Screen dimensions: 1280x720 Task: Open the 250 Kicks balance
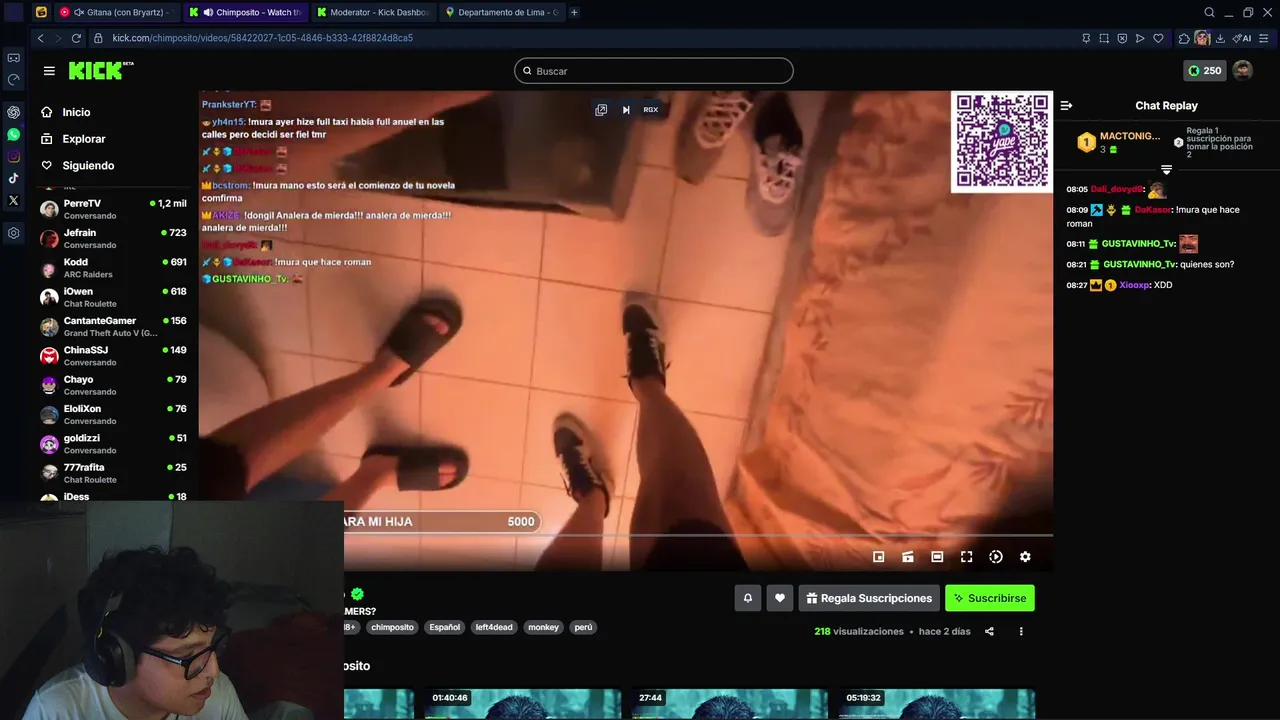pyautogui.click(x=1204, y=71)
